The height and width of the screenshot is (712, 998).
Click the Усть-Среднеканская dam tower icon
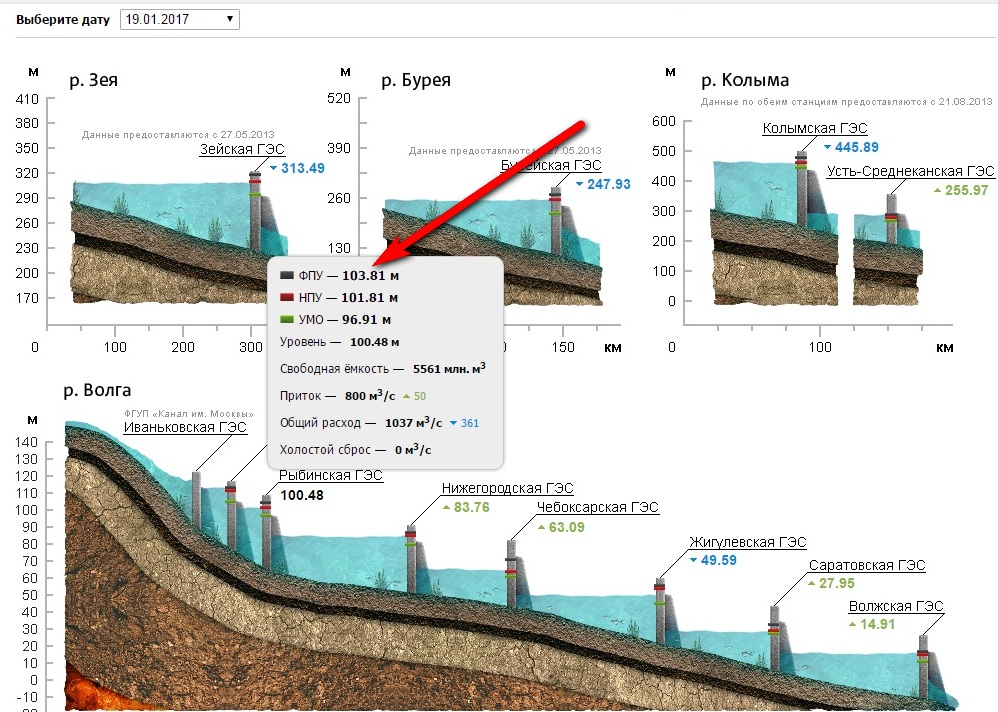pyautogui.click(x=891, y=218)
